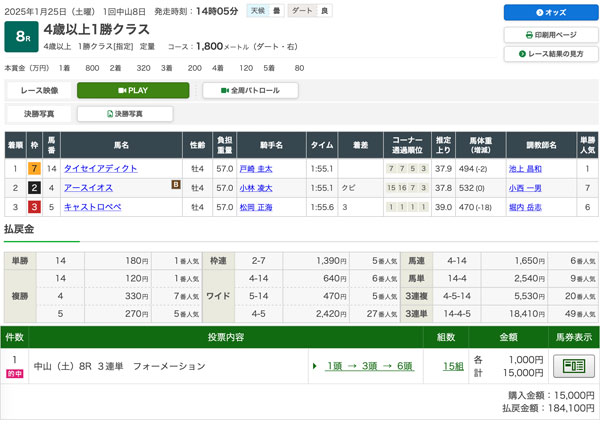Viewport: 600px width, 431px height.
Task: Click the 15組 combinations link
Action: click(x=453, y=366)
